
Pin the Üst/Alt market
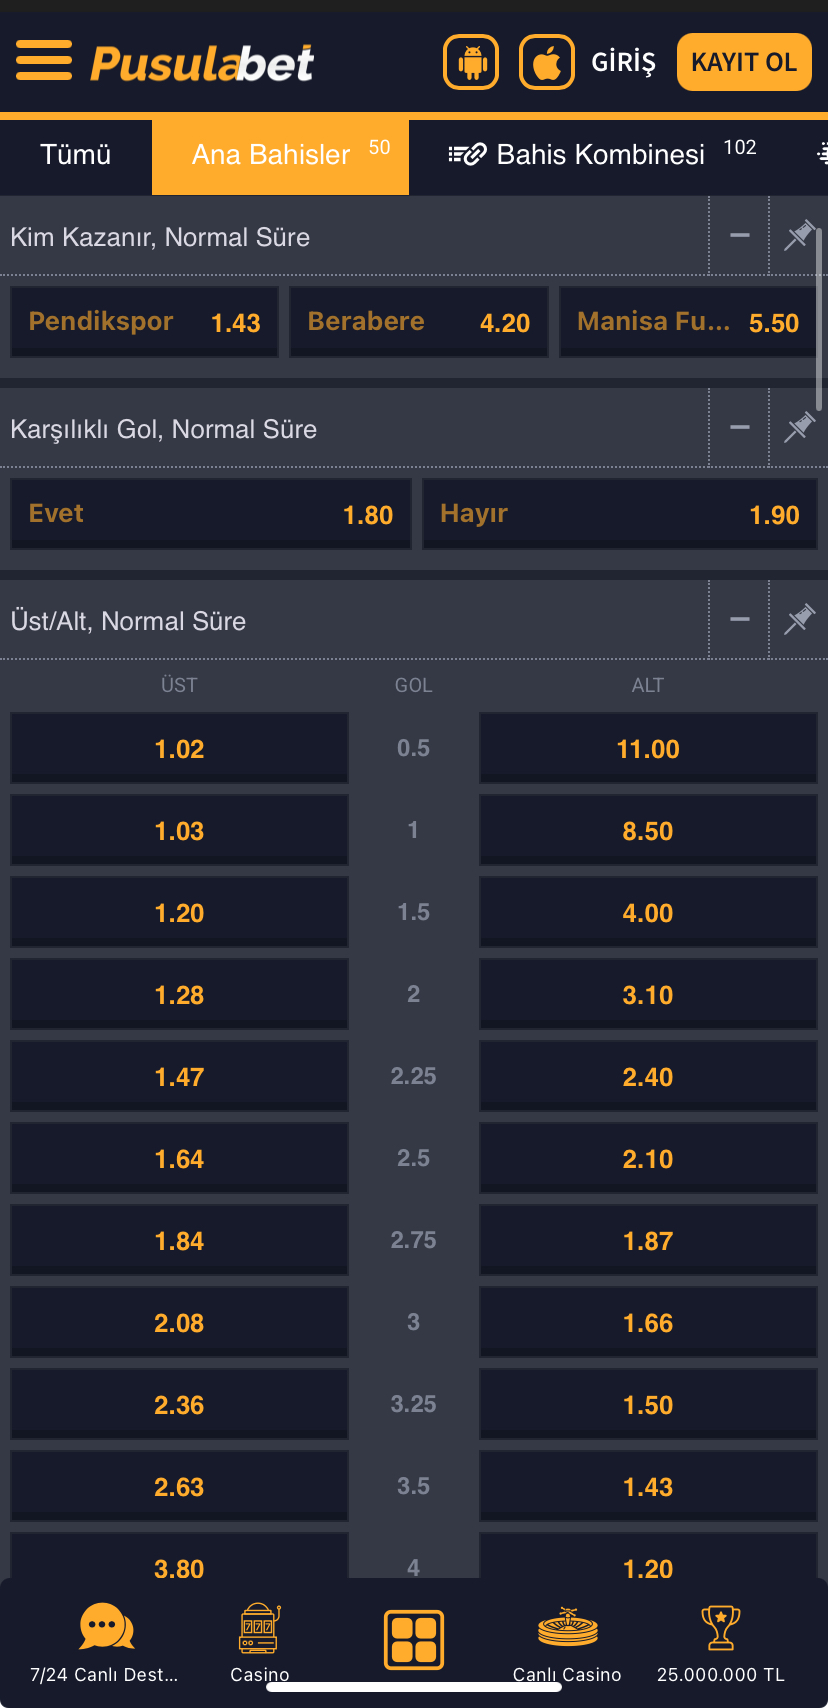click(799, 620)
